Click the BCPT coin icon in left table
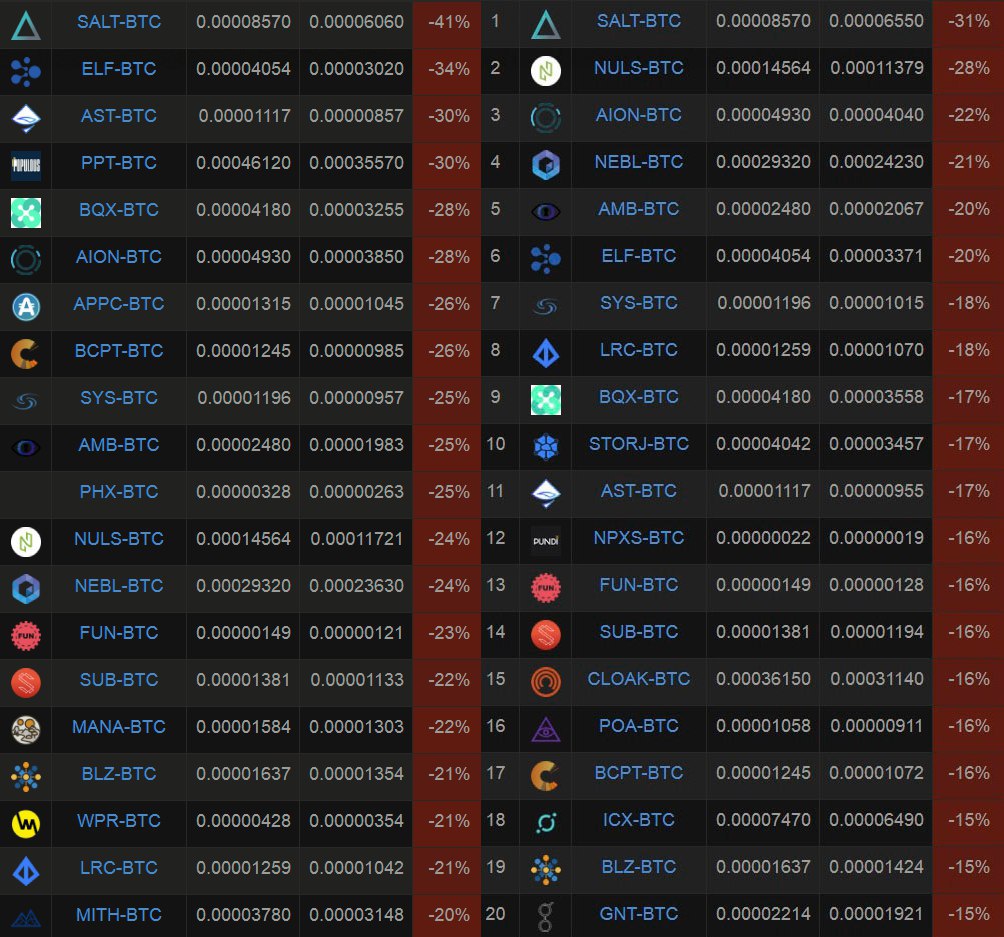The height and width of the screenshot is (937, 1004). click(x=26, y=354)
